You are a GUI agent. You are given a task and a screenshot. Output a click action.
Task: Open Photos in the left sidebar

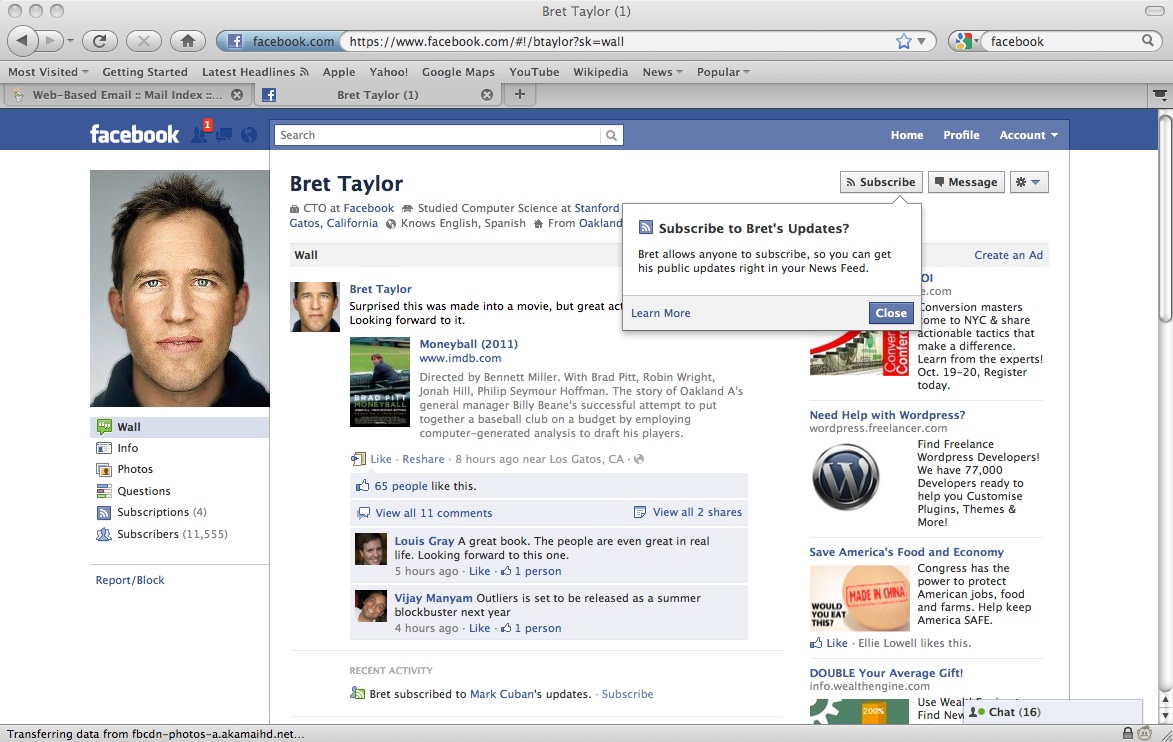(135, 469)
